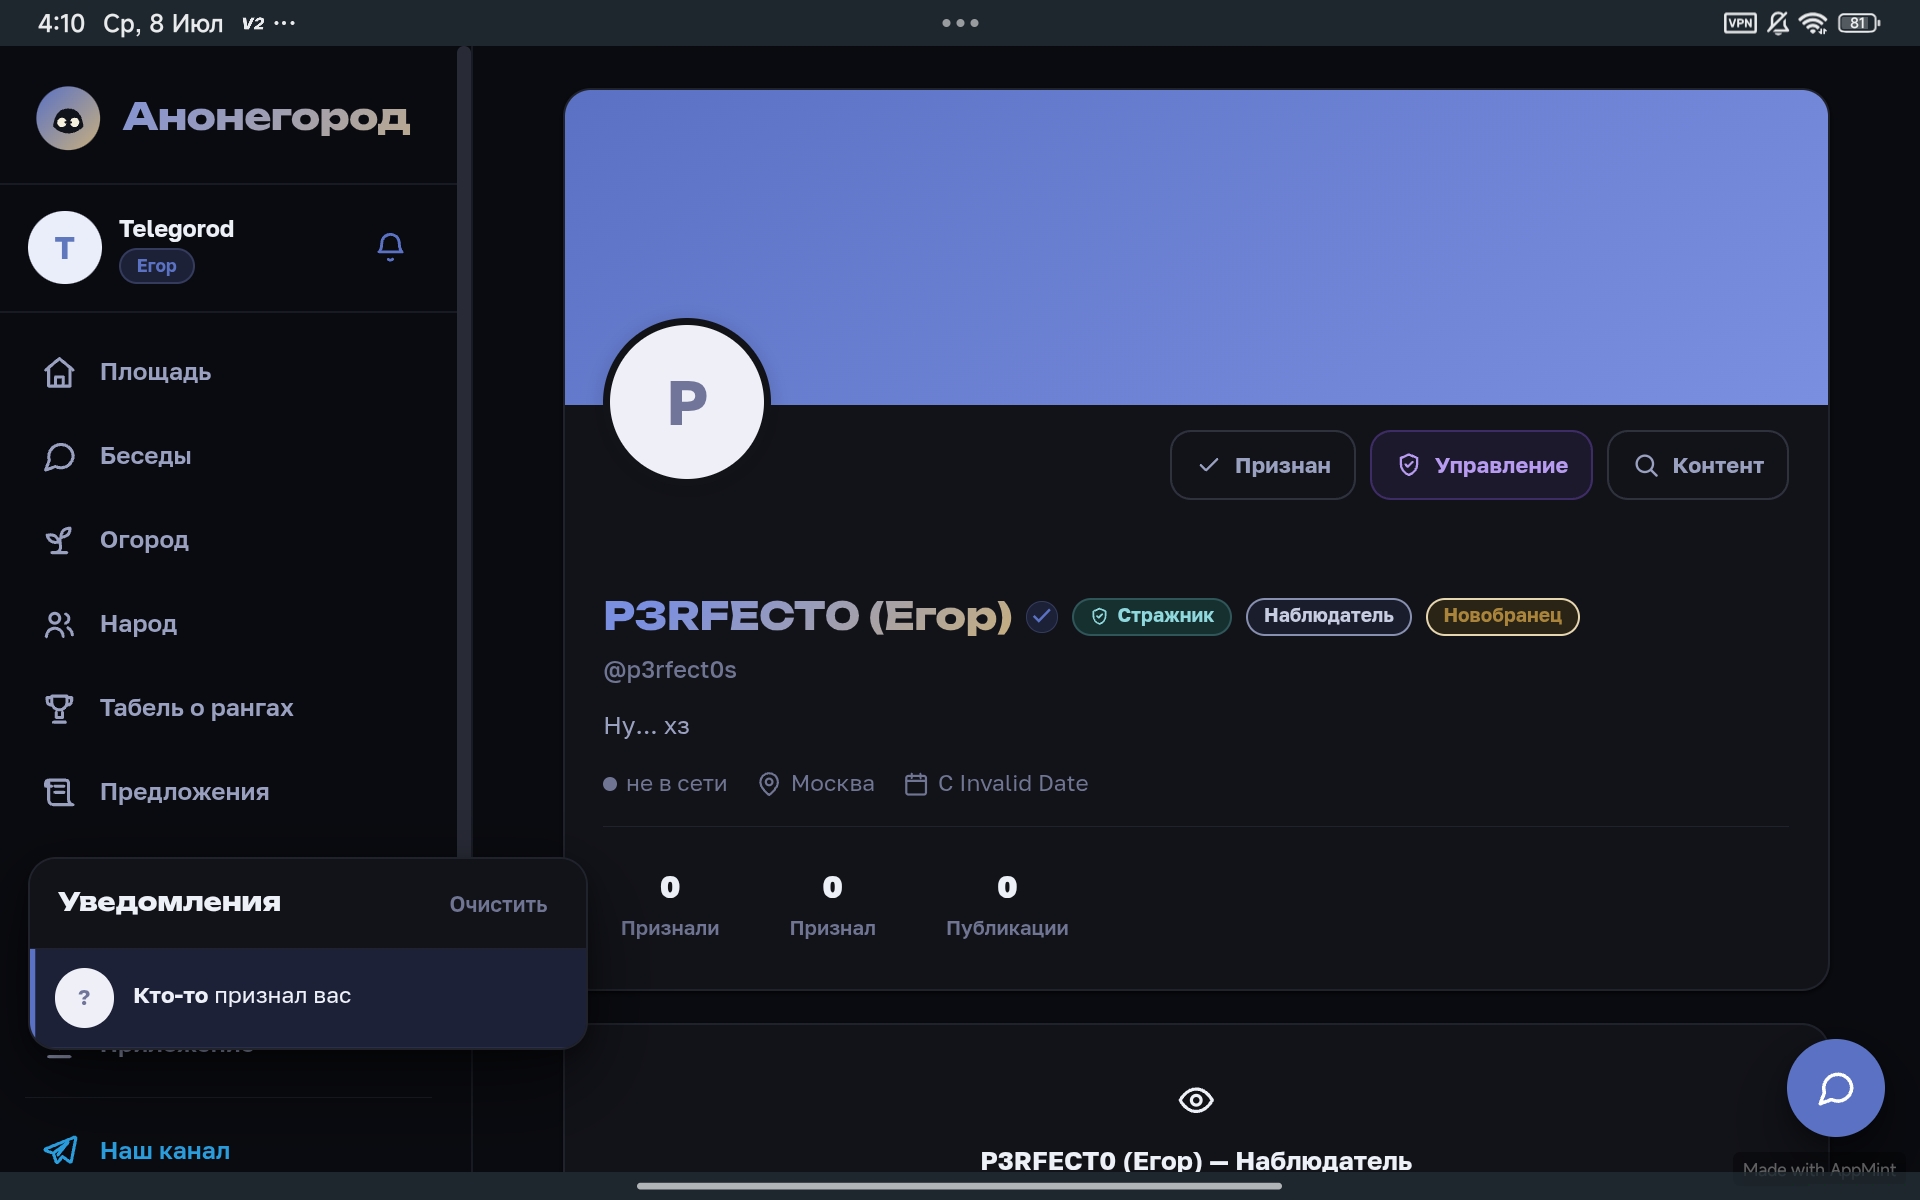Screen dimensions: 1920x1200
Task: Open Управление moderation menu
Action: coord(1481,465)
